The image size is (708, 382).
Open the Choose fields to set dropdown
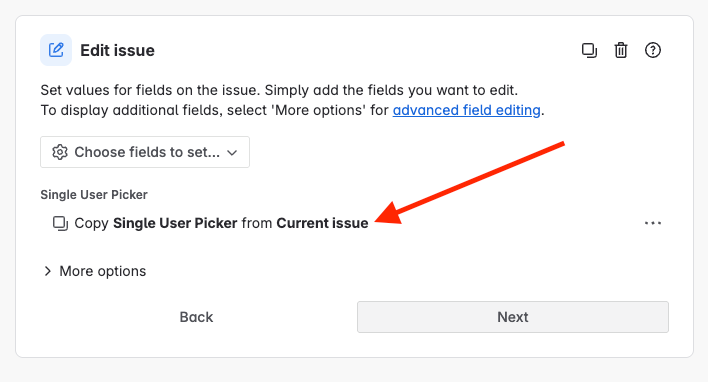(x=145, y=152)
